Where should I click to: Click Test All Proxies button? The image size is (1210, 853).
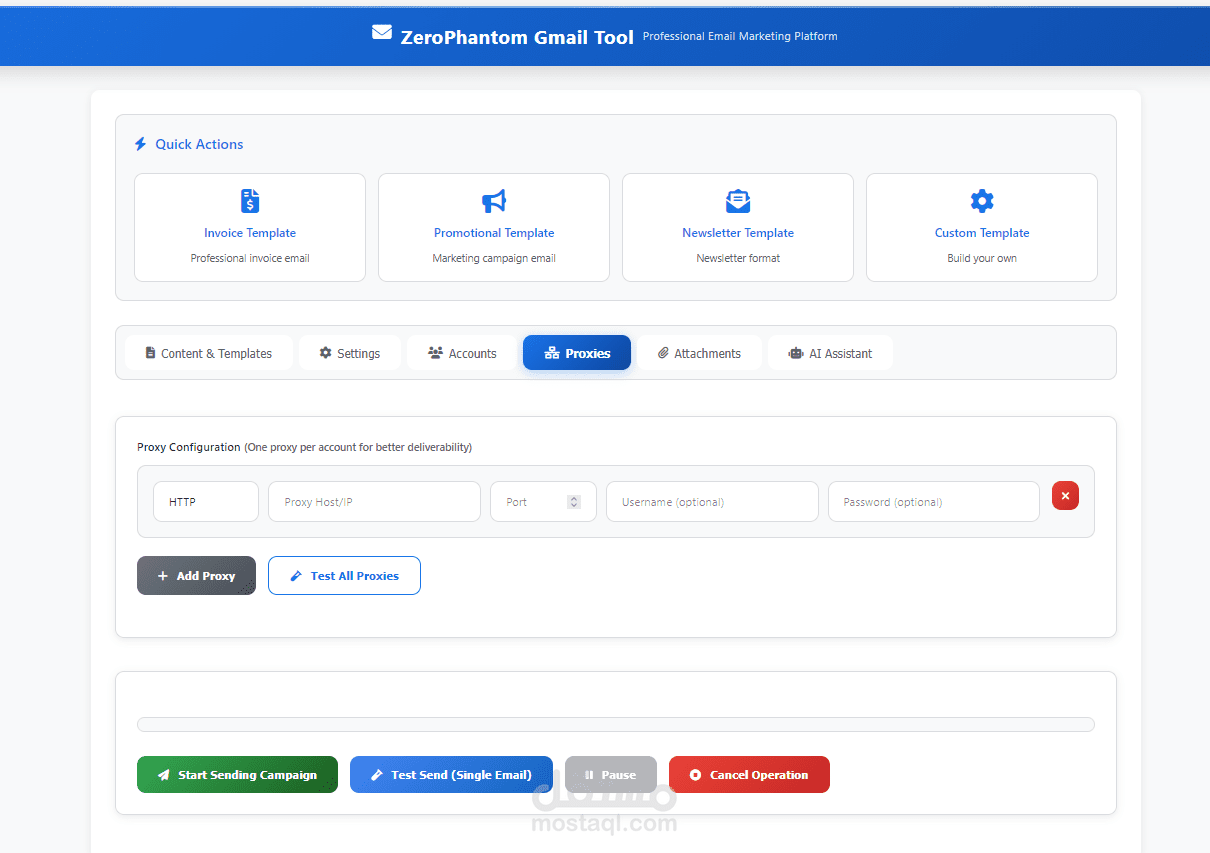(x=344, y=576)
